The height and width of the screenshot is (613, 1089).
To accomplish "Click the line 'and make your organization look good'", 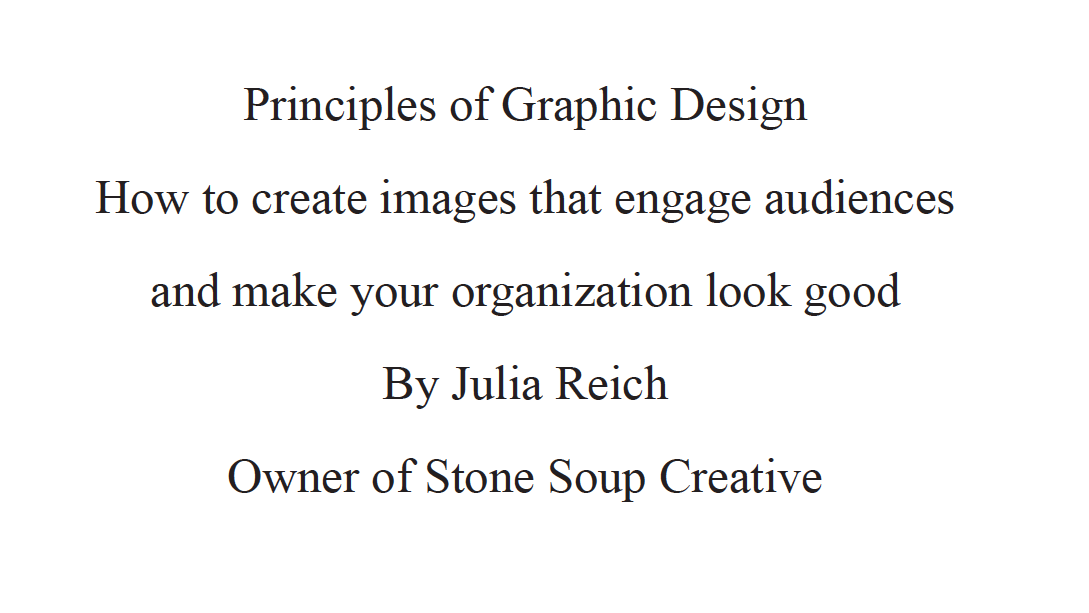I will pos(525,292).
